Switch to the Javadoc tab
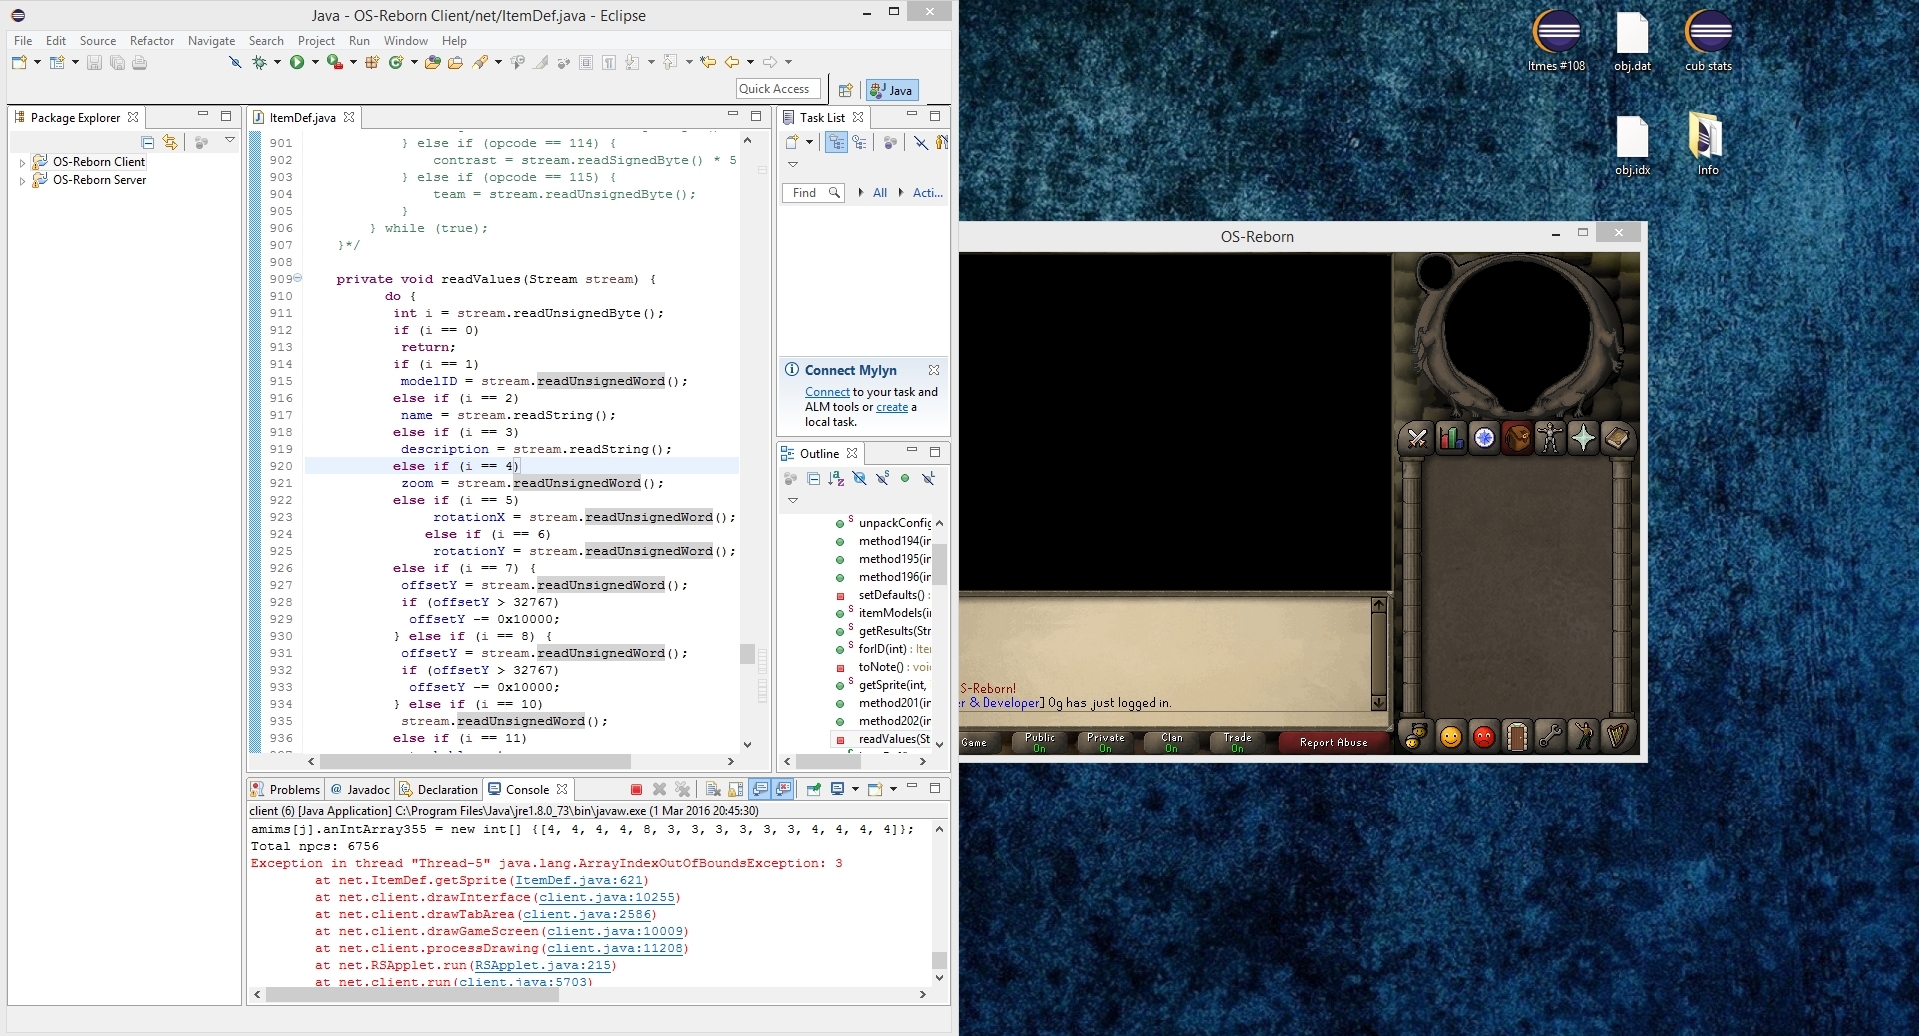This screenshot has width=1919, height=1036. point(360,789)
